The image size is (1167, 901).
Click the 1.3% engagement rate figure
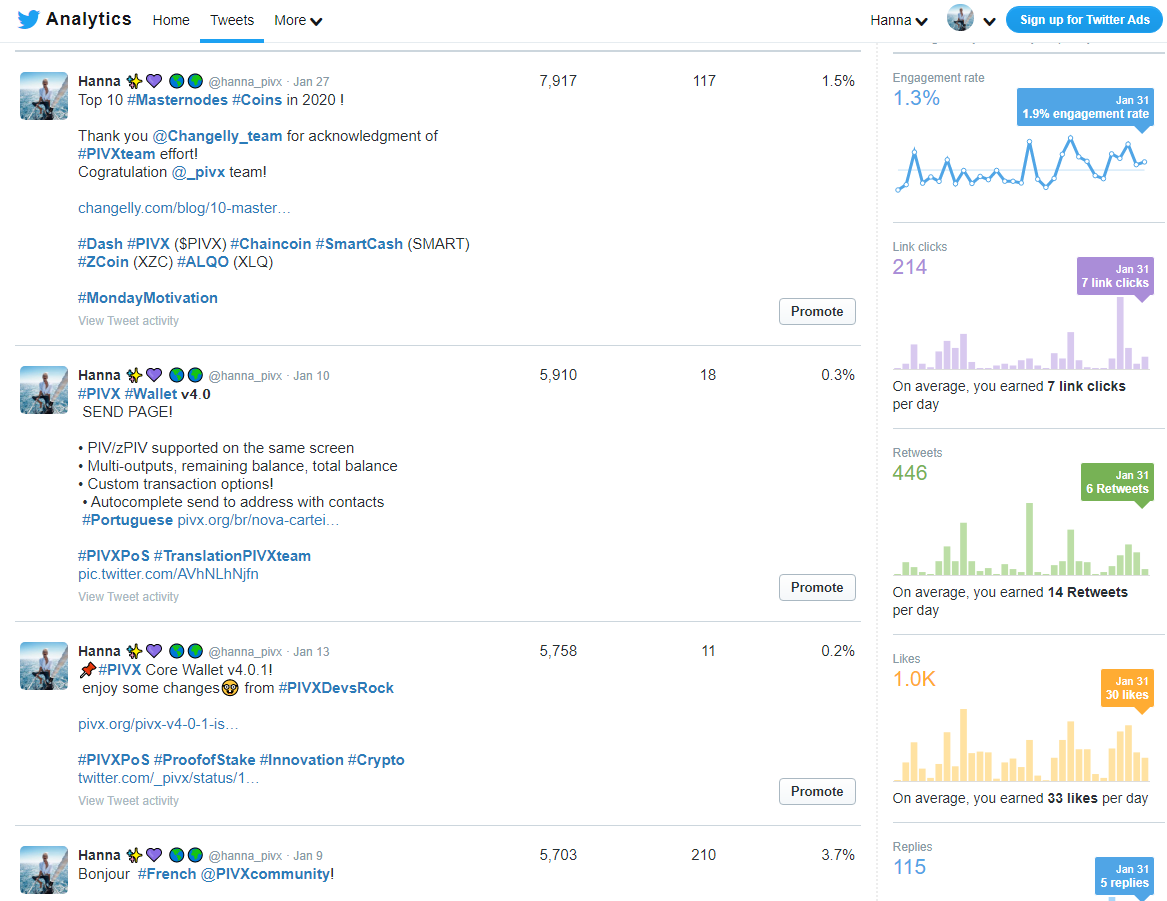(916, 98)
